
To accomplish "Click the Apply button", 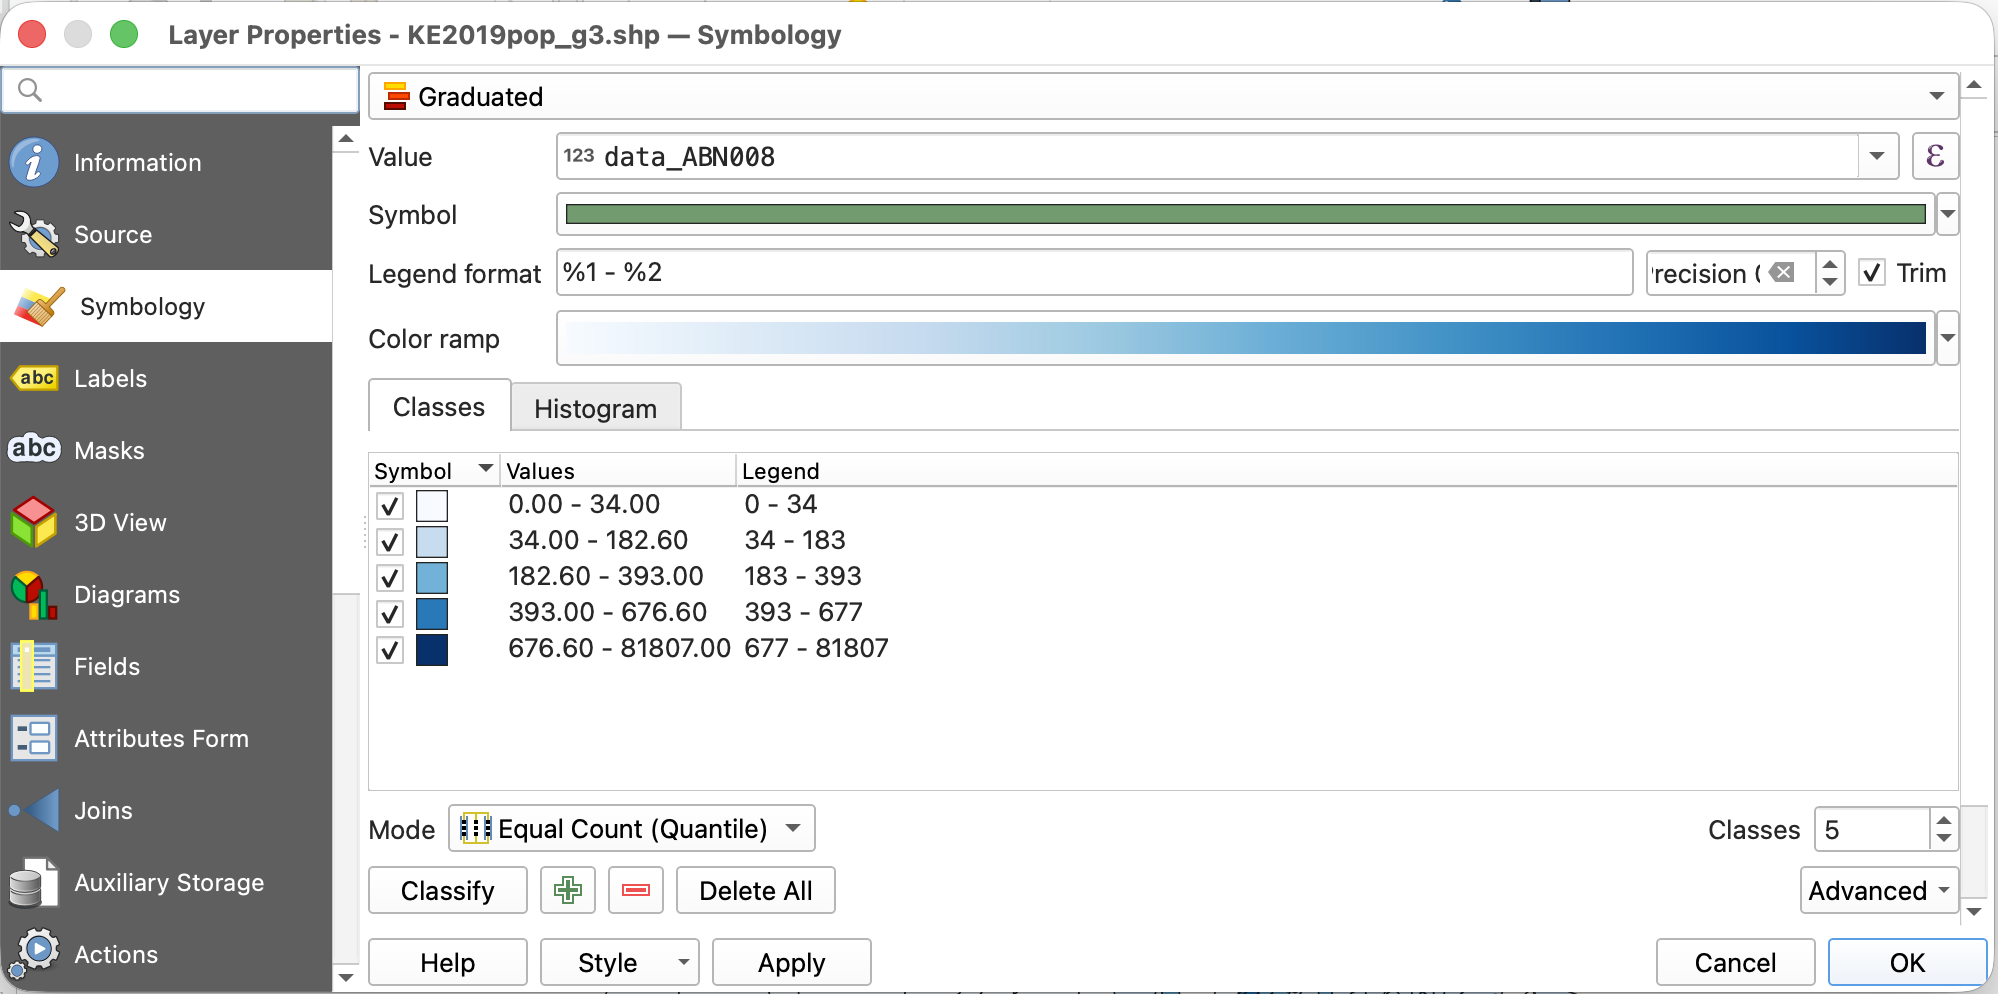I will [792, 962].
